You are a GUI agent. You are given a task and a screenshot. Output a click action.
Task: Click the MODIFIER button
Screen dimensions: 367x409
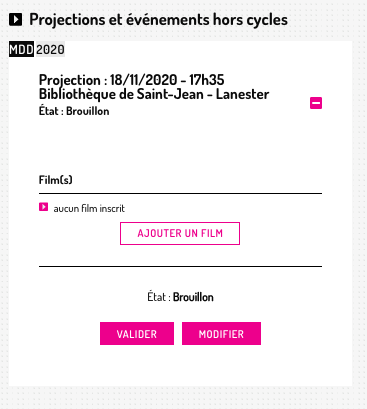(x=221, y=333)
